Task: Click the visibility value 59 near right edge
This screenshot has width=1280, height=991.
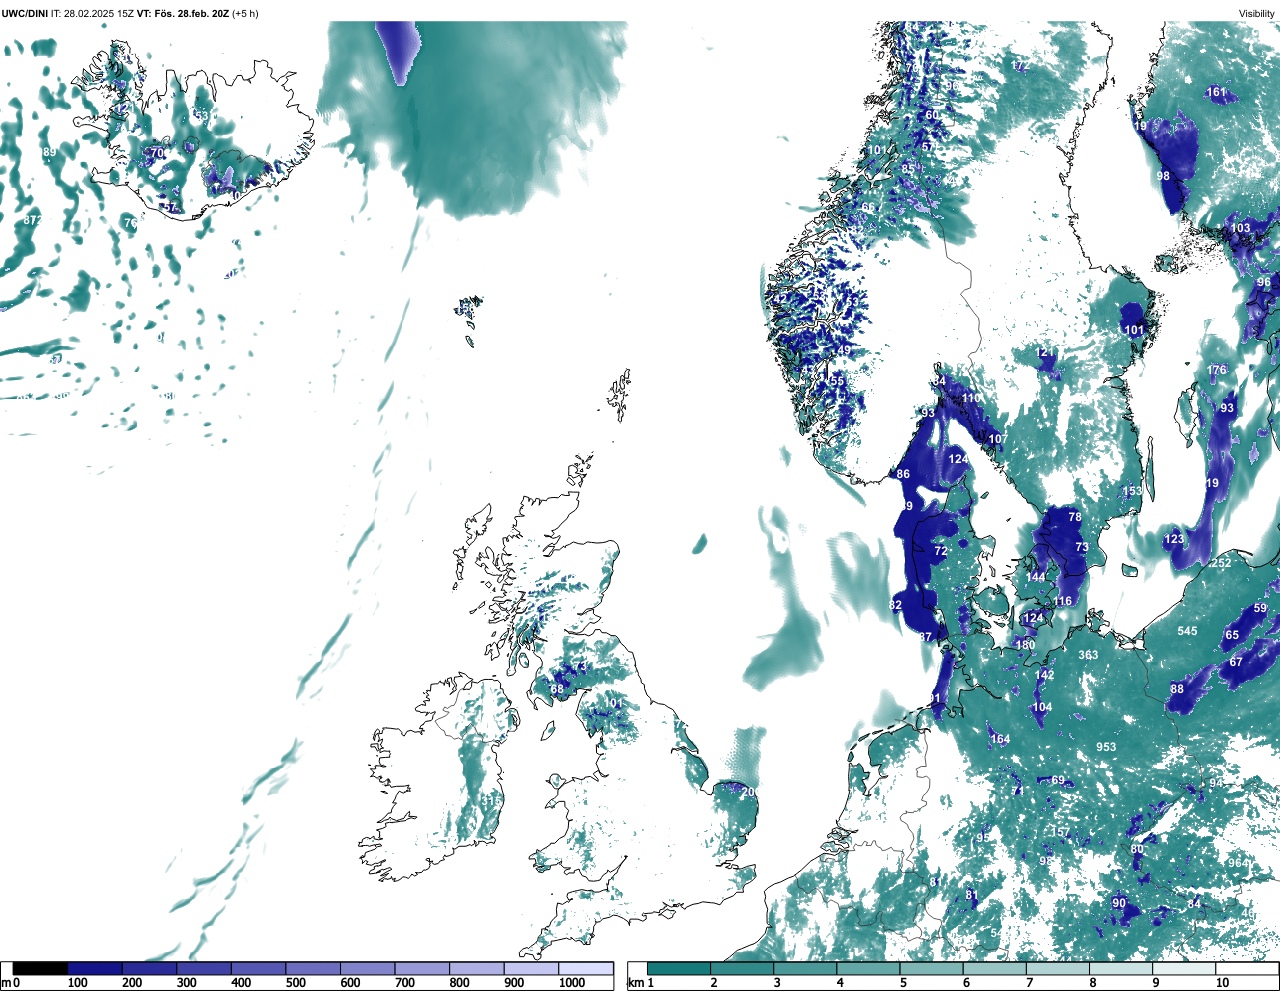Action: click(1260, 608)
